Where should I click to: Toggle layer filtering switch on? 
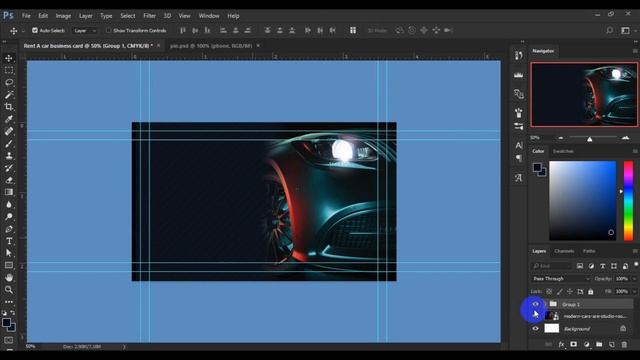(x=636, y=264)
